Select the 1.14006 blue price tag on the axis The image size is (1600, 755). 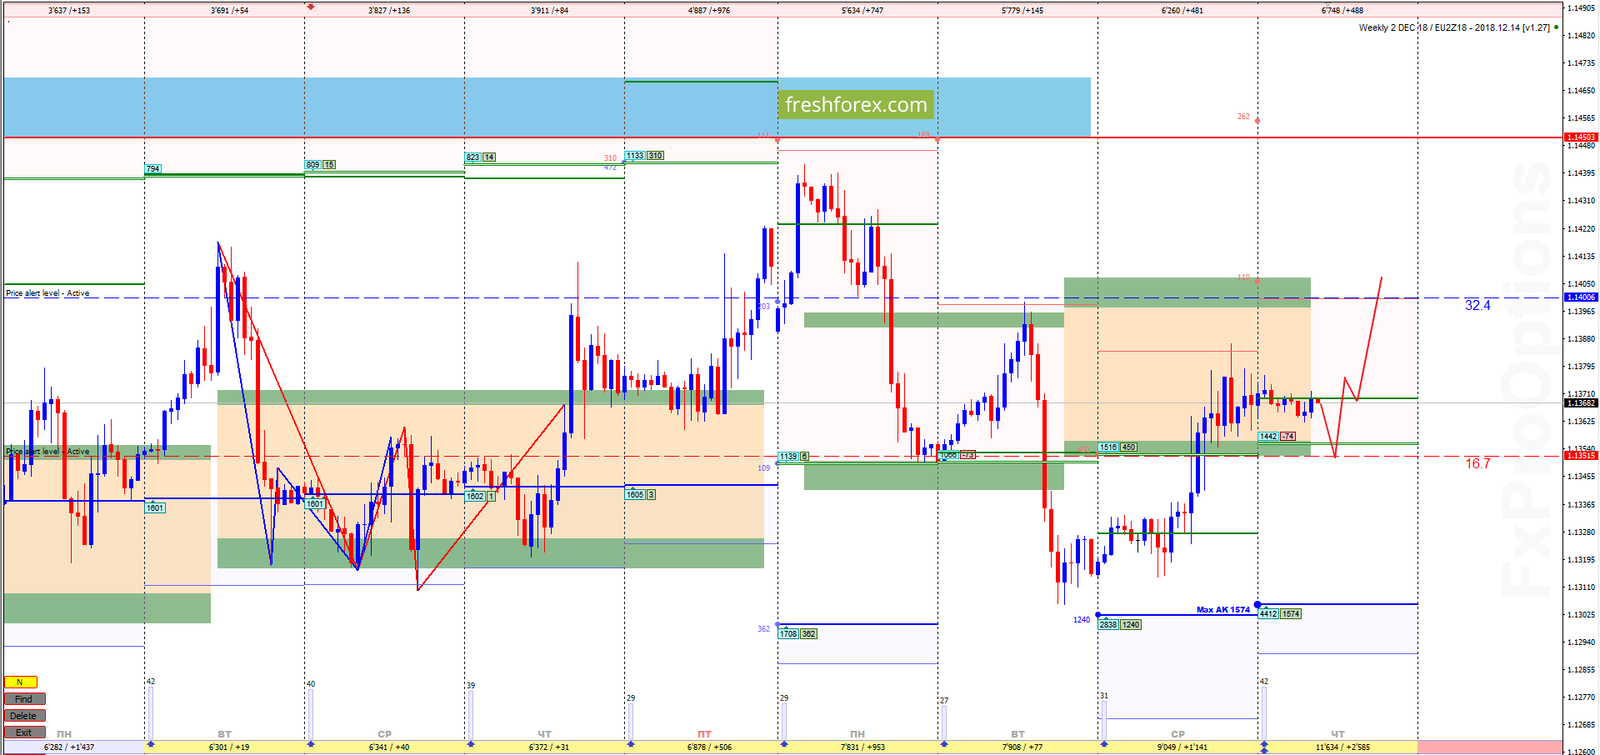coord(1581,297)
